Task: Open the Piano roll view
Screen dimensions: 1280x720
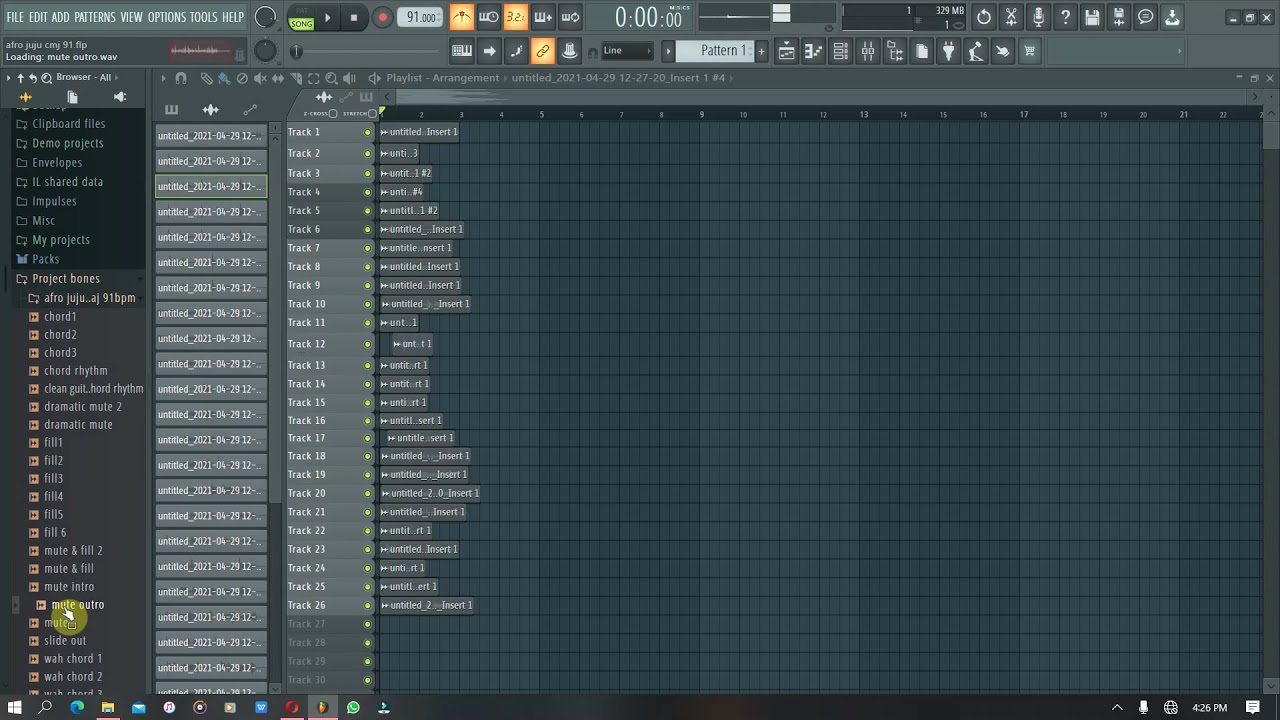Action: (x=814, y=51)
